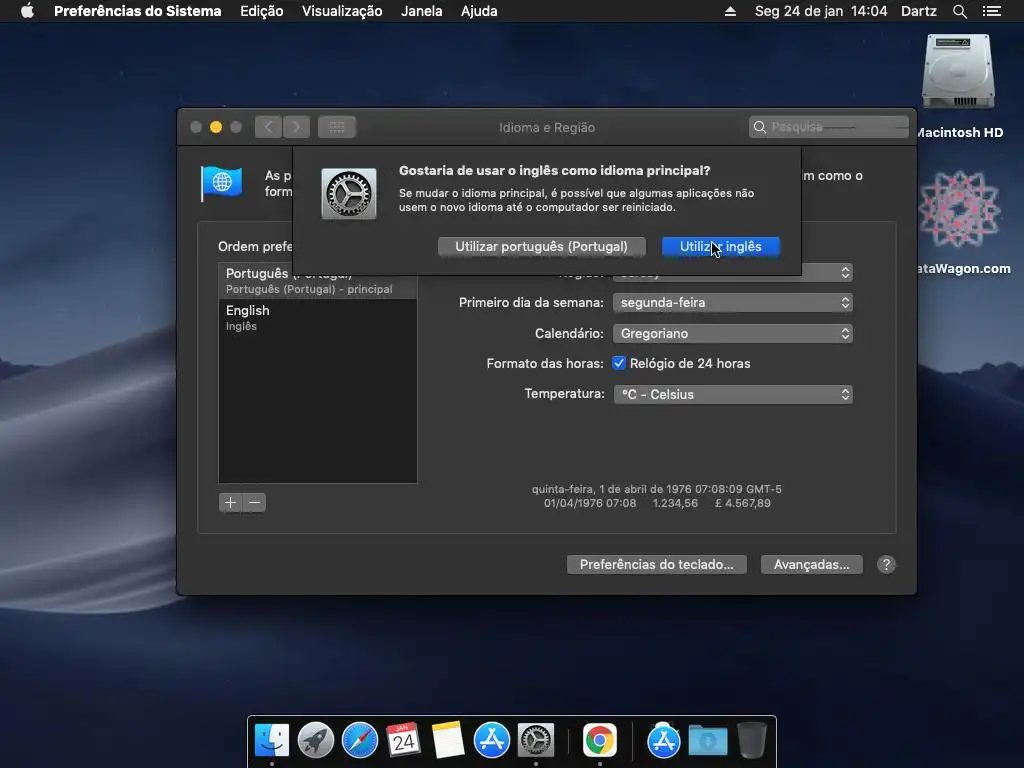Screen dimensions: 1024x768
Task: Click the forward arrow in preferences toolbar
Action: pos(296,127)
